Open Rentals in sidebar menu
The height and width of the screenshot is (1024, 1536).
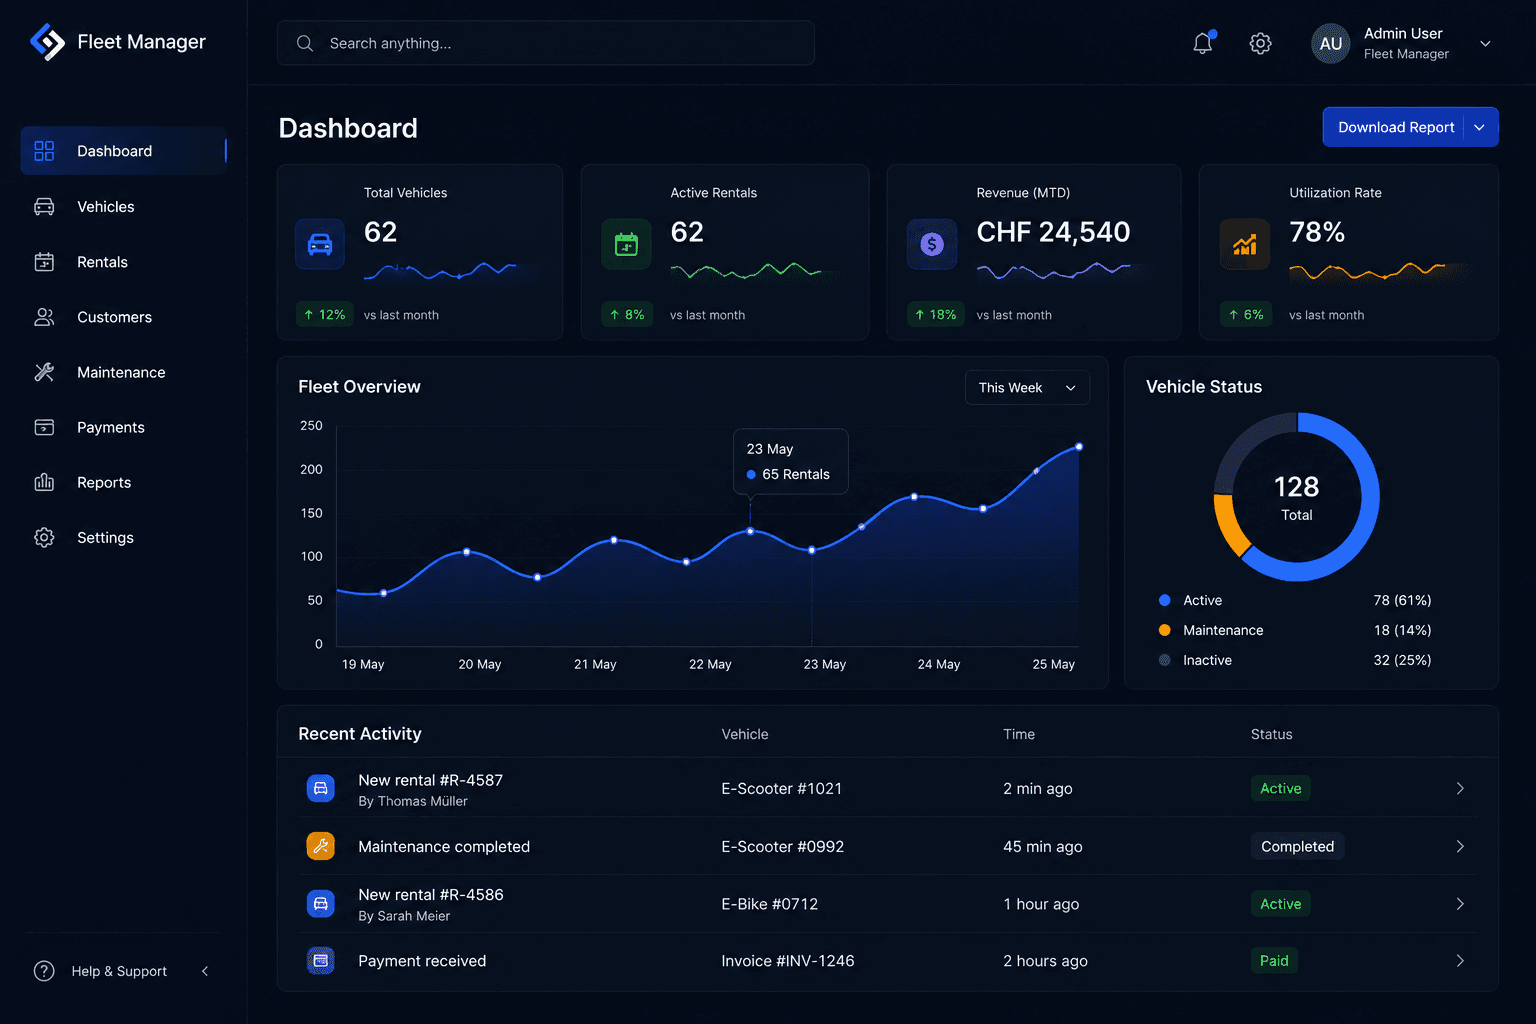click(x=124, y=262)
